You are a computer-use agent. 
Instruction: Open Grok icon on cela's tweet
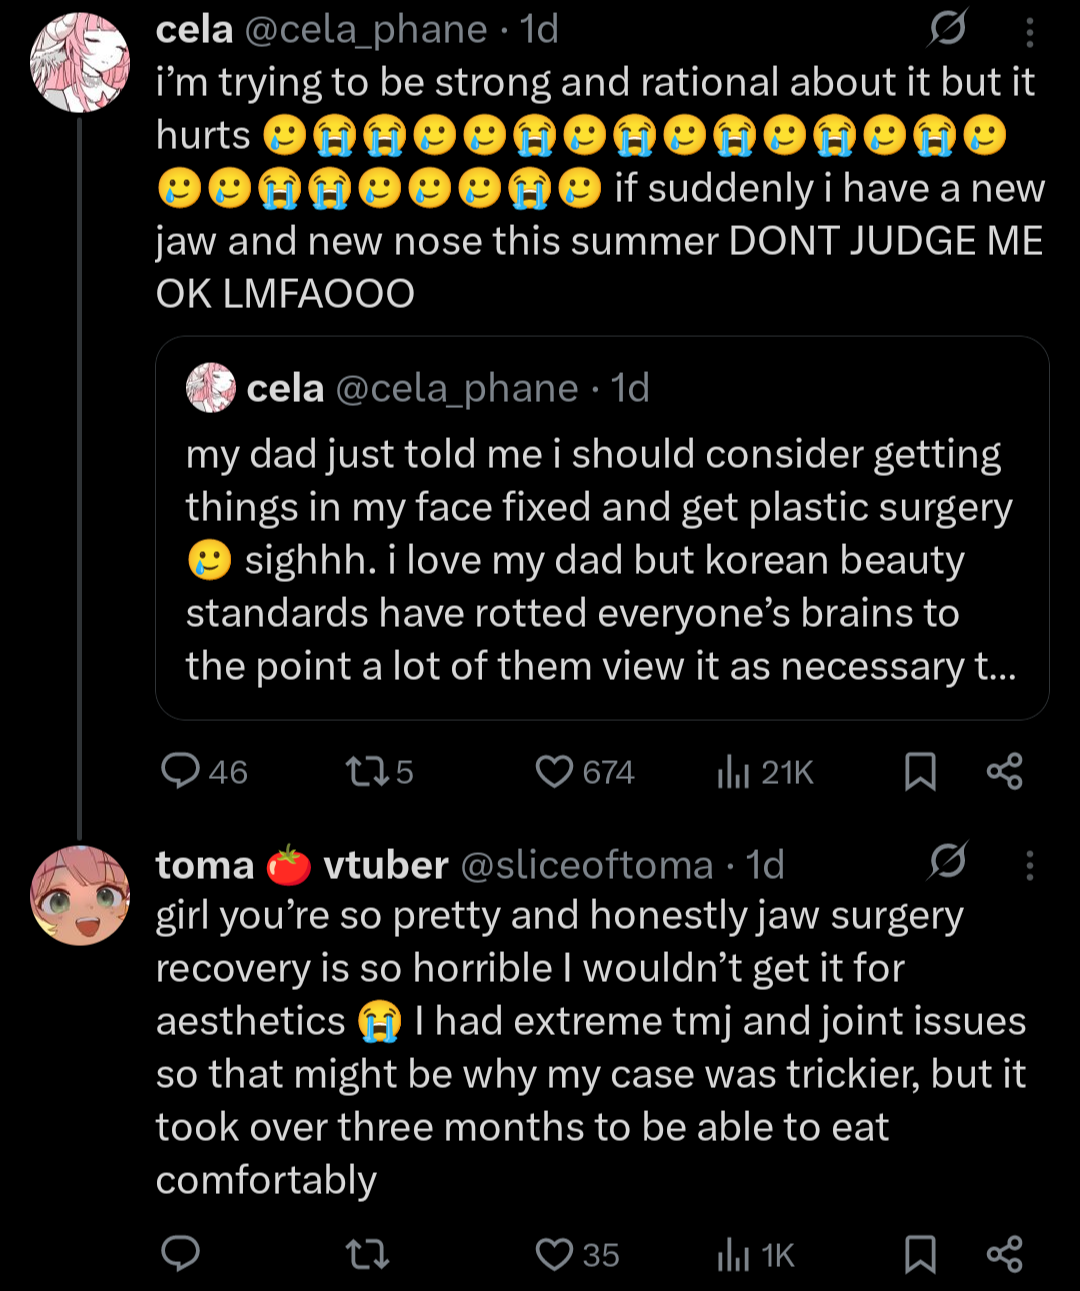pyautogui.click(x=946, y=29)
